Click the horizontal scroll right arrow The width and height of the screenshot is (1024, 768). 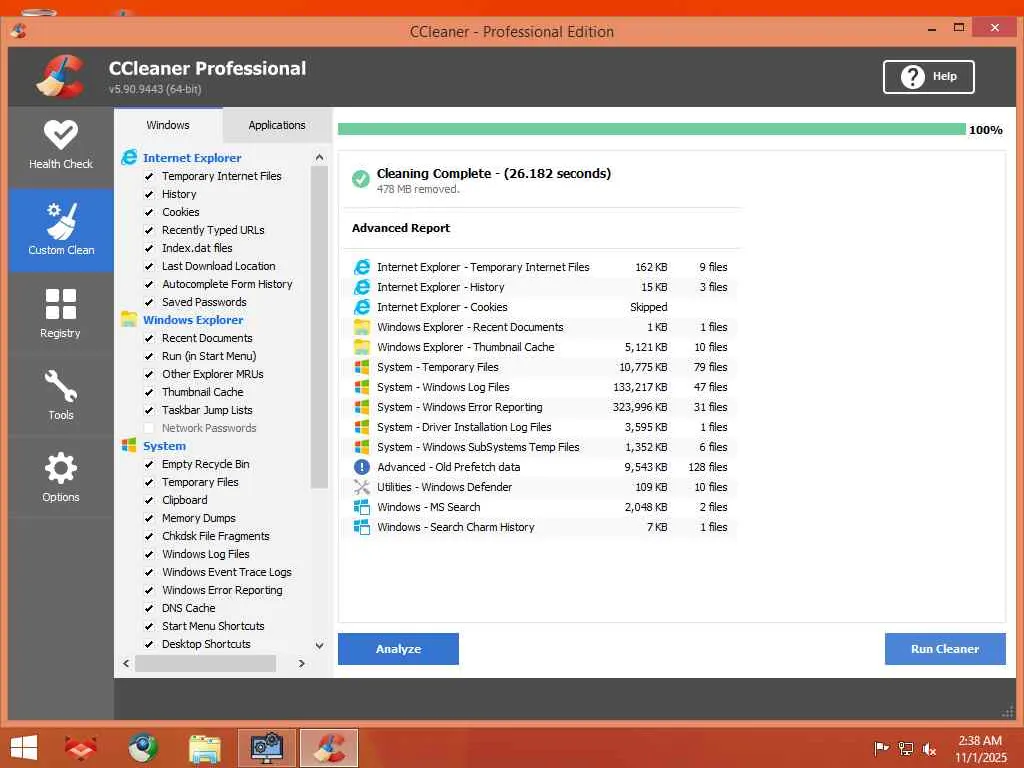[302, 664]
